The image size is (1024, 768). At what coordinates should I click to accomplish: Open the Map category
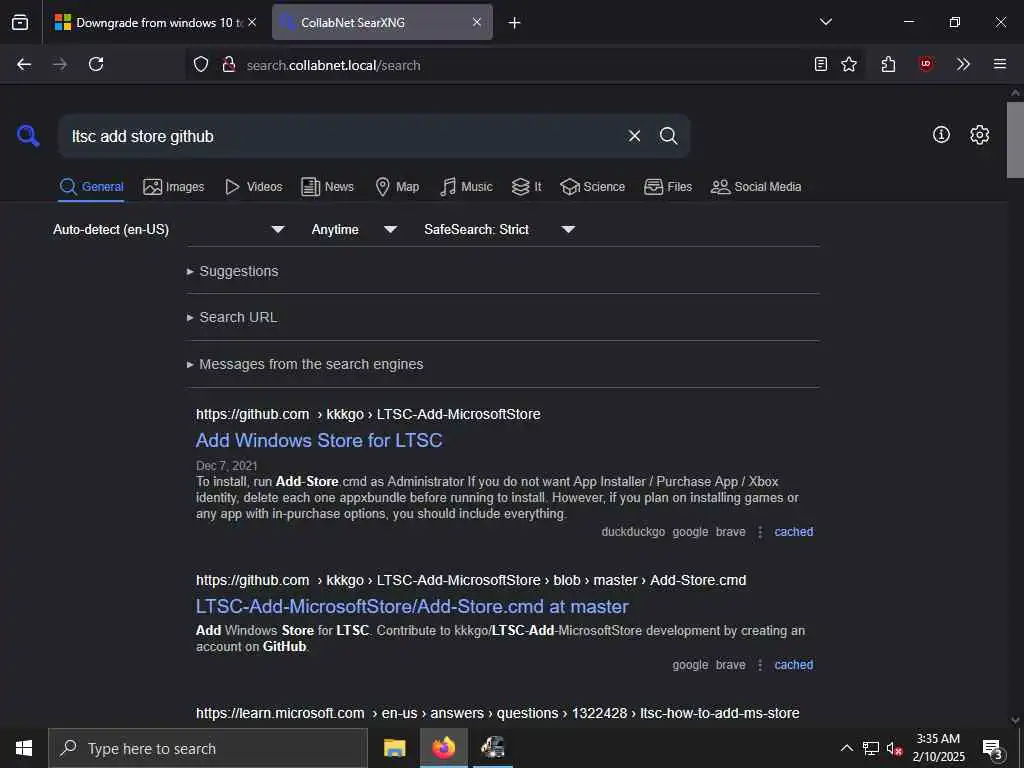[397, 187]
